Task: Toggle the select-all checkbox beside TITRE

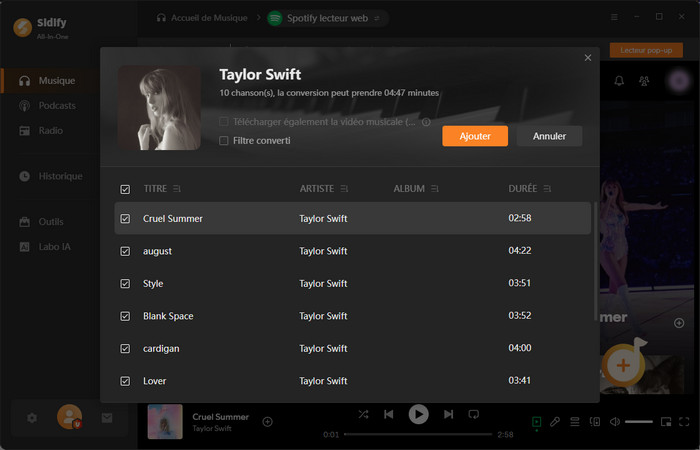Action: [x=125, y=189]
